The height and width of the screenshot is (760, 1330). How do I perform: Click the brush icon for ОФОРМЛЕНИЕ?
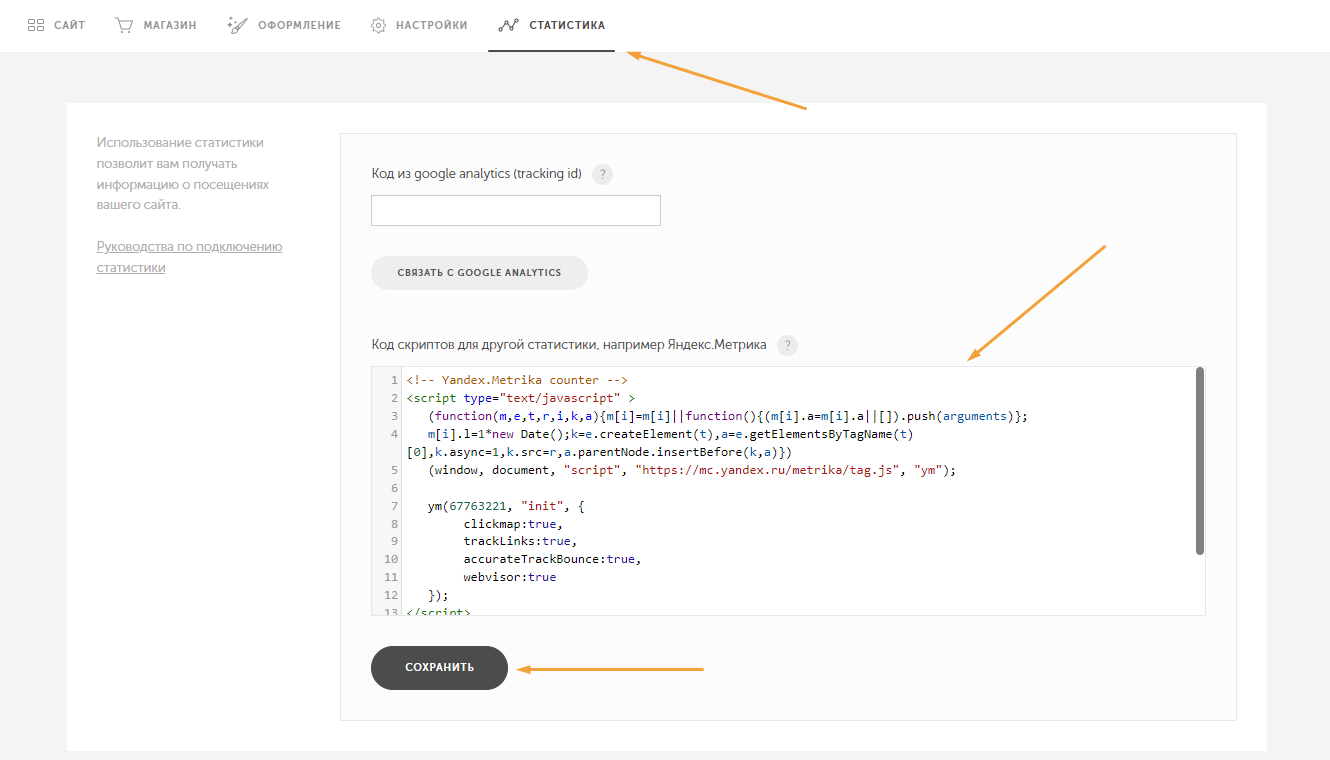click(x=237, y=25)
